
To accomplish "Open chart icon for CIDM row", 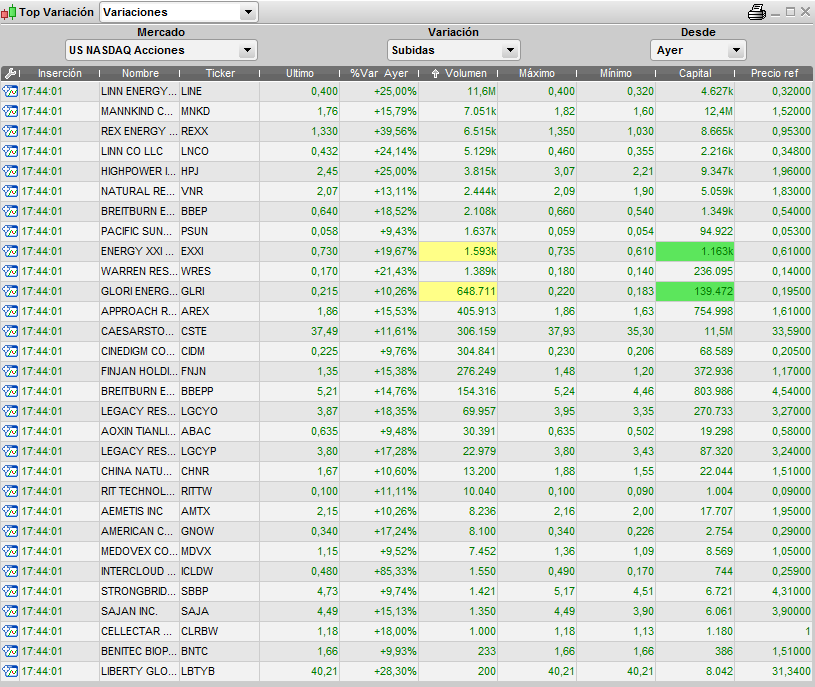I will pos(10,351).
